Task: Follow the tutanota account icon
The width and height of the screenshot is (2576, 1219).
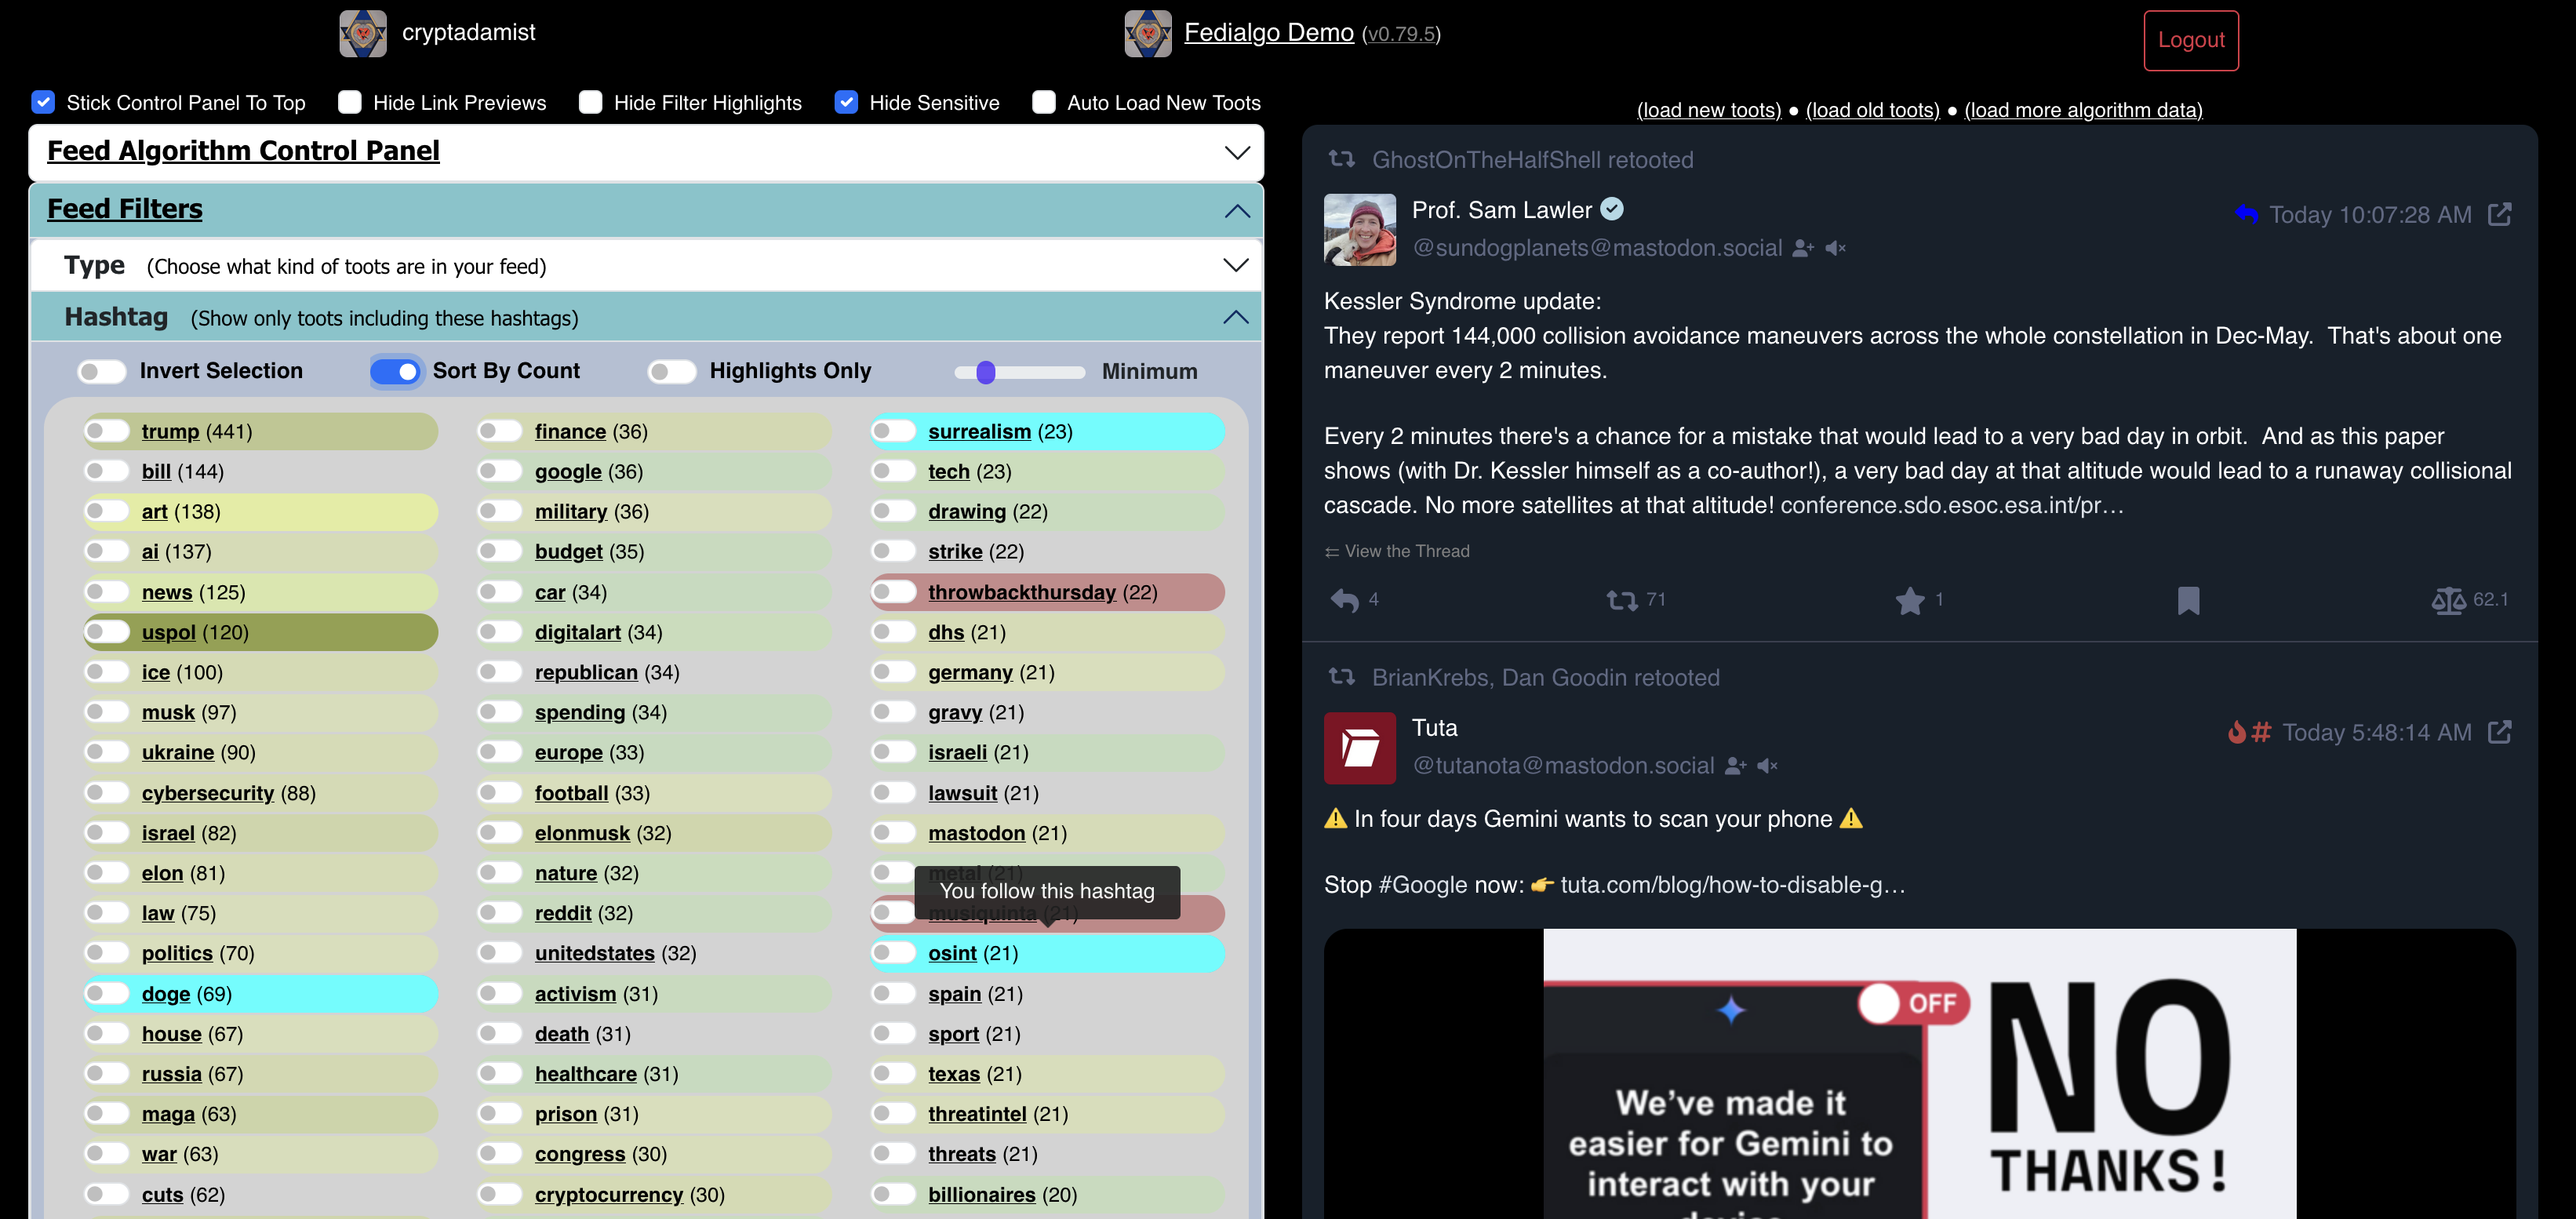Action: (x=1736, y=766)
